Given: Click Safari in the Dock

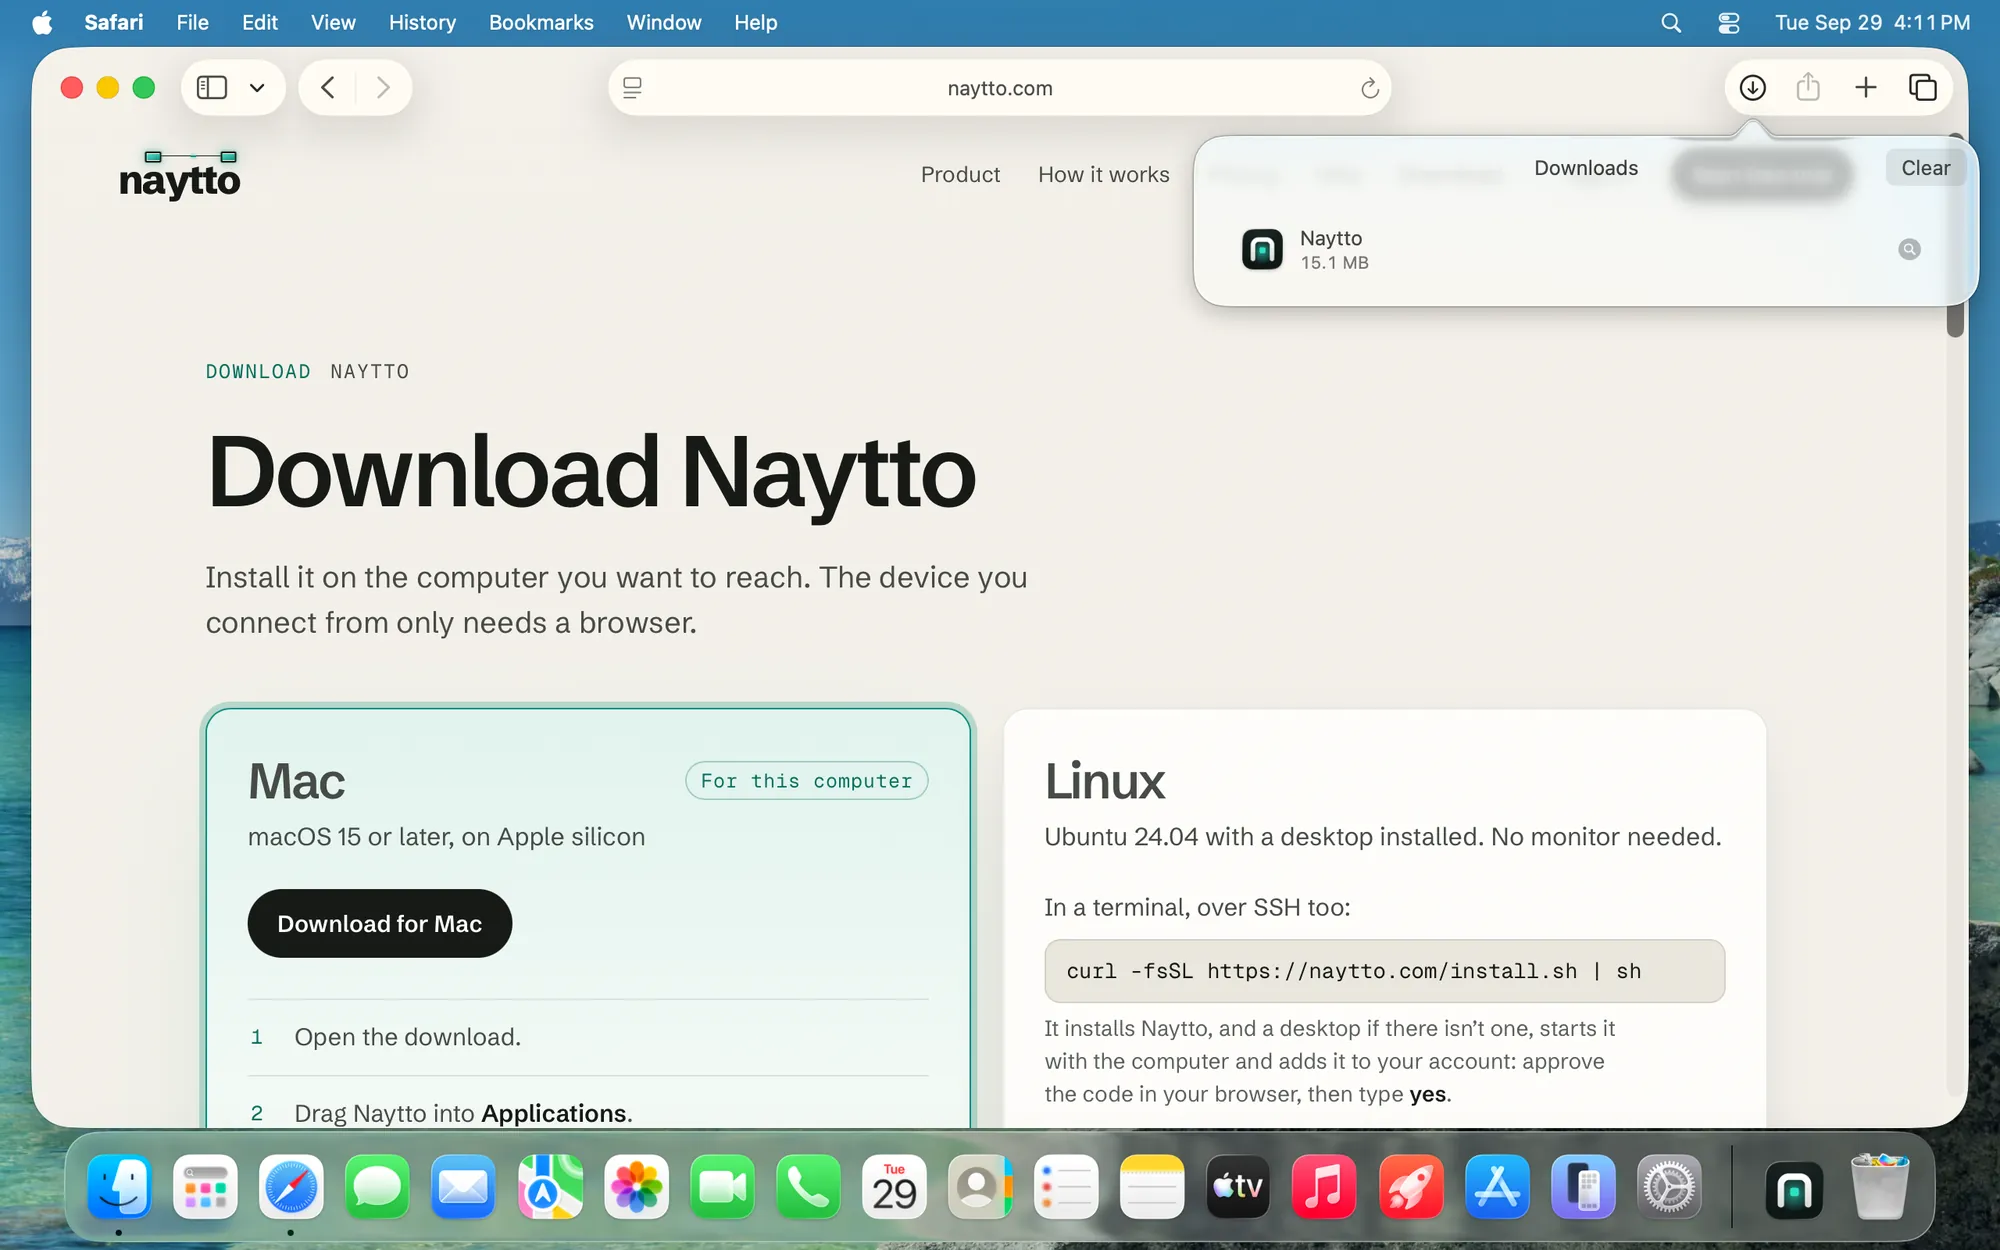Looking at the screenshot, I should (291, 1187).
